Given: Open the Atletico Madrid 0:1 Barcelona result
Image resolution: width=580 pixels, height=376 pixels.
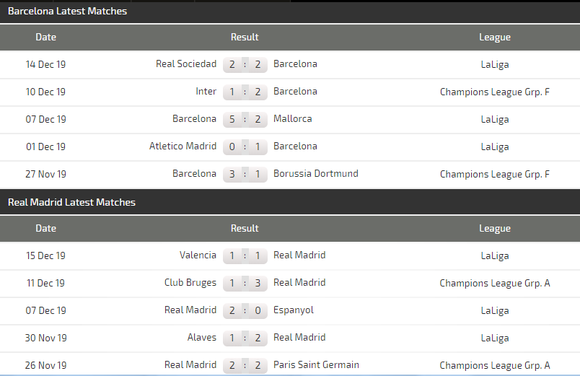Looking at the screenshot, I should (245, 147).
